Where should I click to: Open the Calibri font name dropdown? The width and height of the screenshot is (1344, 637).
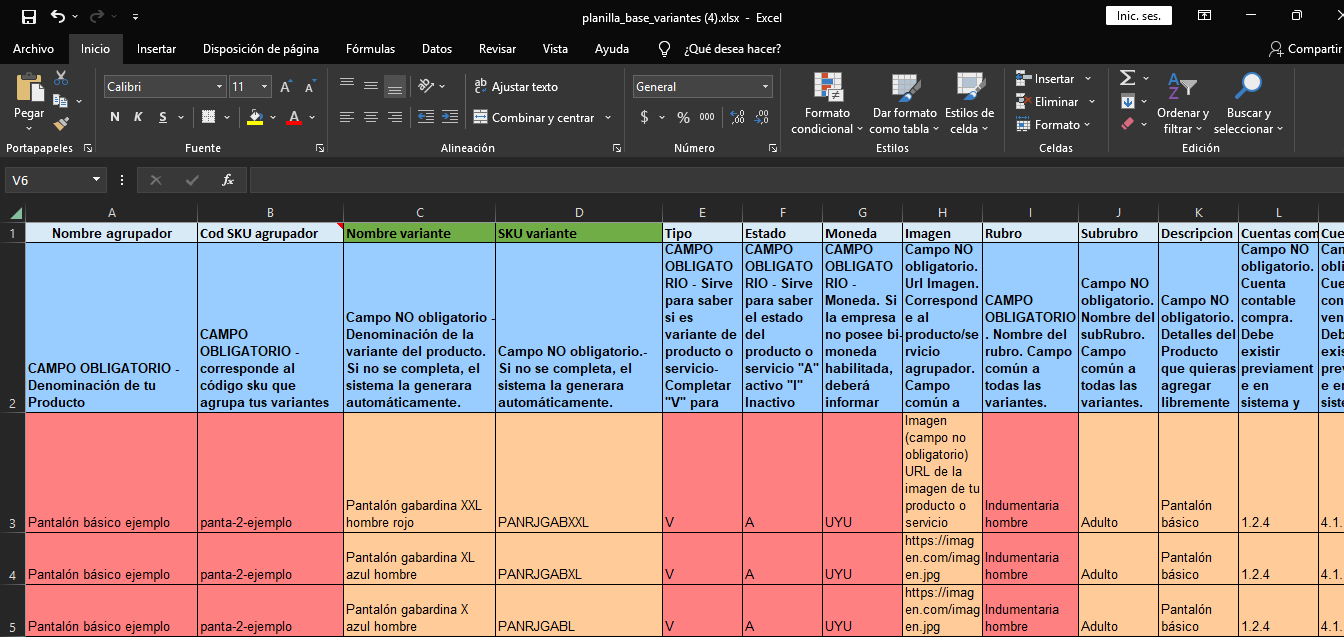pos(219,87)
